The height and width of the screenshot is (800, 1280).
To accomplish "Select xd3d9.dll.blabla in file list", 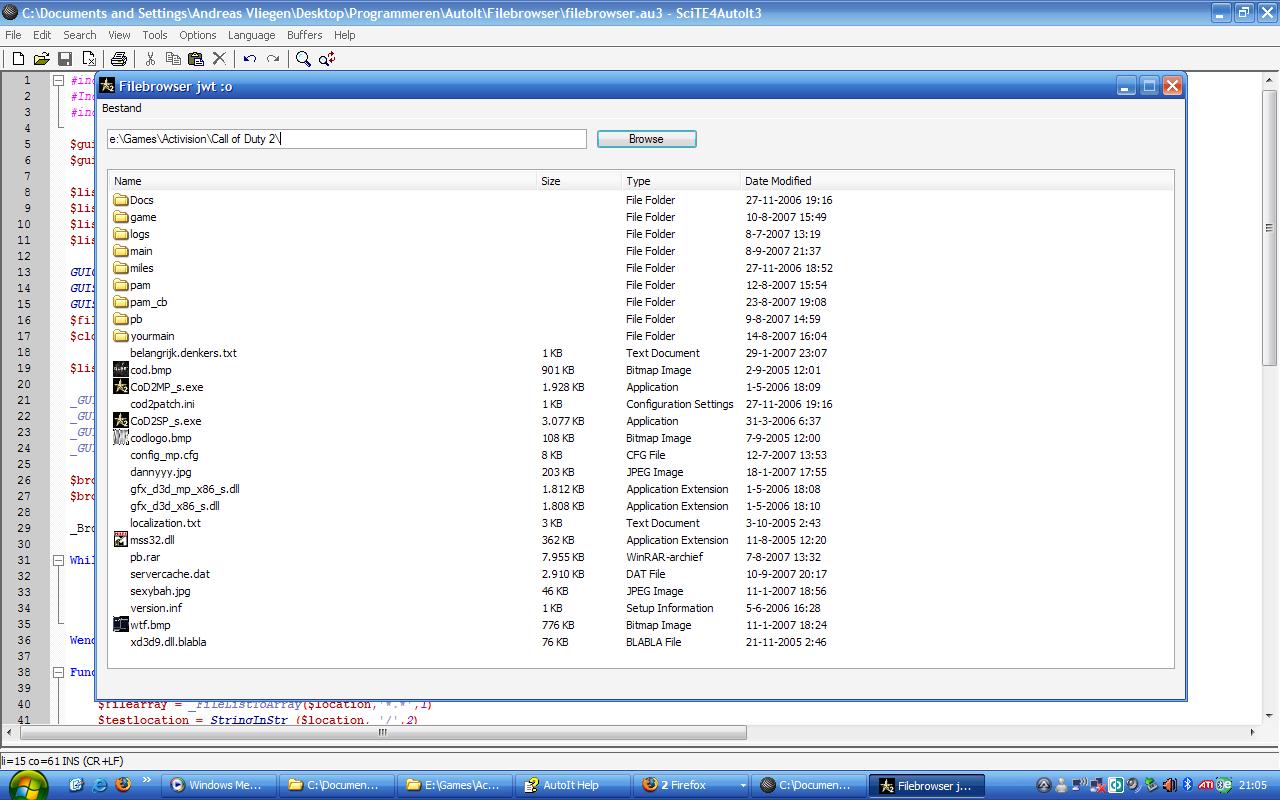I will pos(168,642).
